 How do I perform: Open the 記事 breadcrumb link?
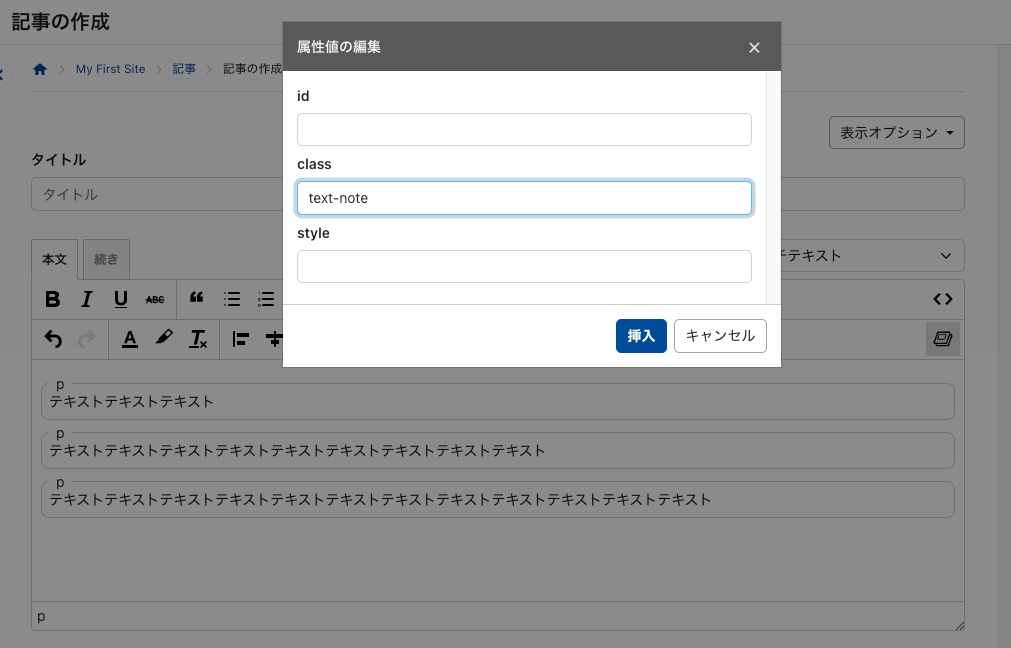click(x=184, y=69)
